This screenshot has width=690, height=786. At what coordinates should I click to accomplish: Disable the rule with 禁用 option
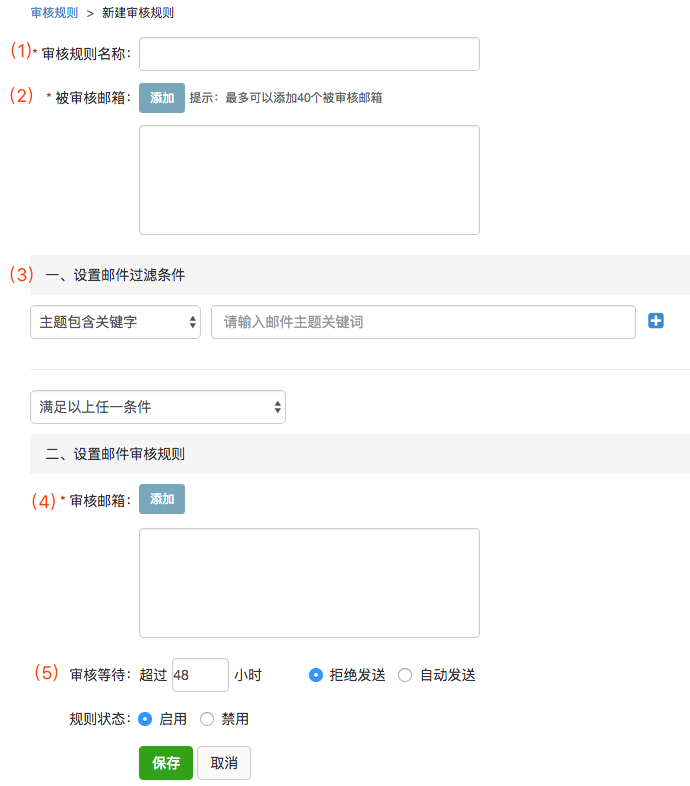207,719
